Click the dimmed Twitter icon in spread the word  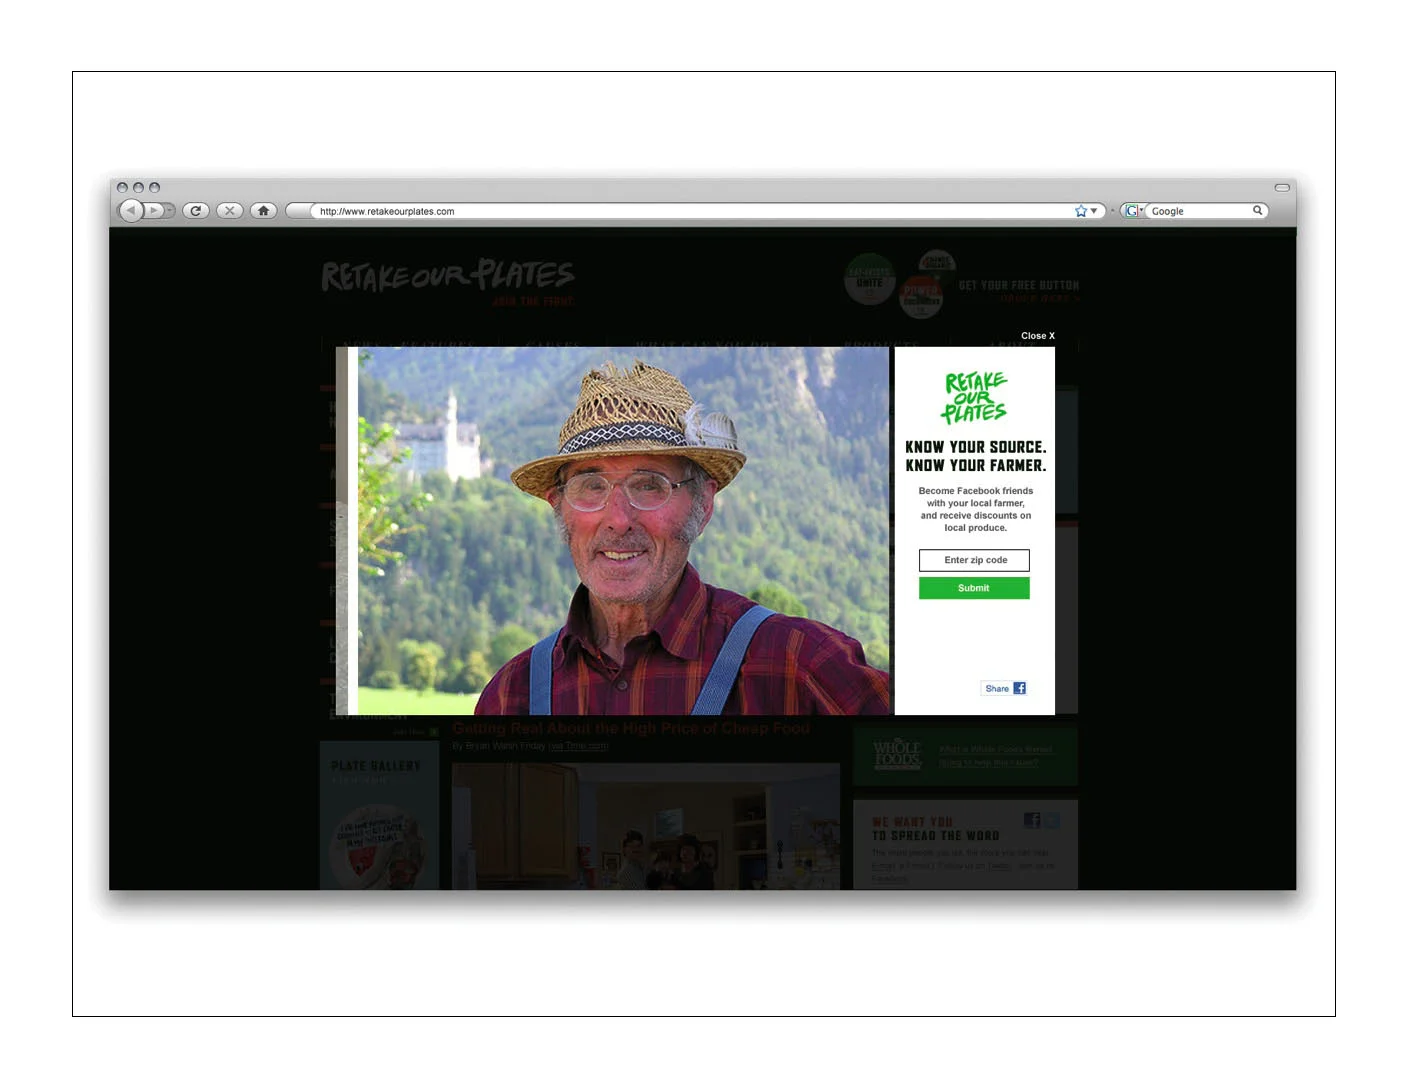click(1052, 820)
